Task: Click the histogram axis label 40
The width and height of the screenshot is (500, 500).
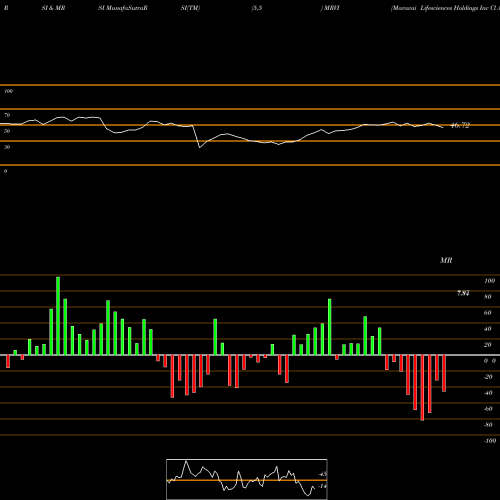Action: 488,329
